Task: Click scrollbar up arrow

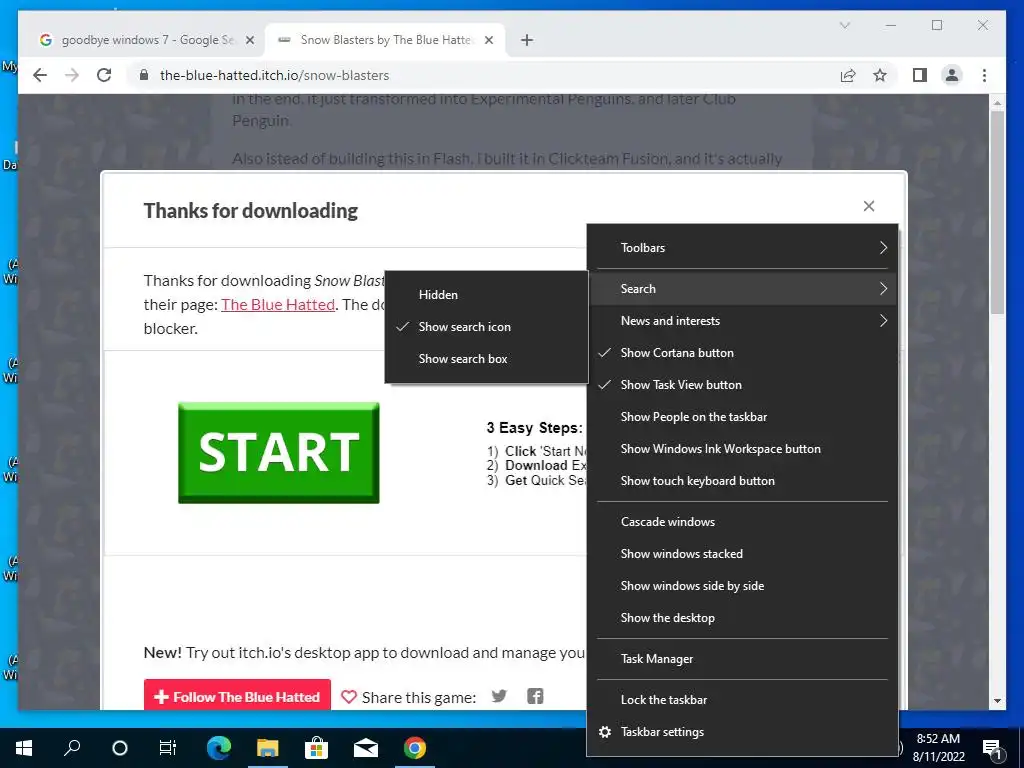Action: tap(997, 103)
